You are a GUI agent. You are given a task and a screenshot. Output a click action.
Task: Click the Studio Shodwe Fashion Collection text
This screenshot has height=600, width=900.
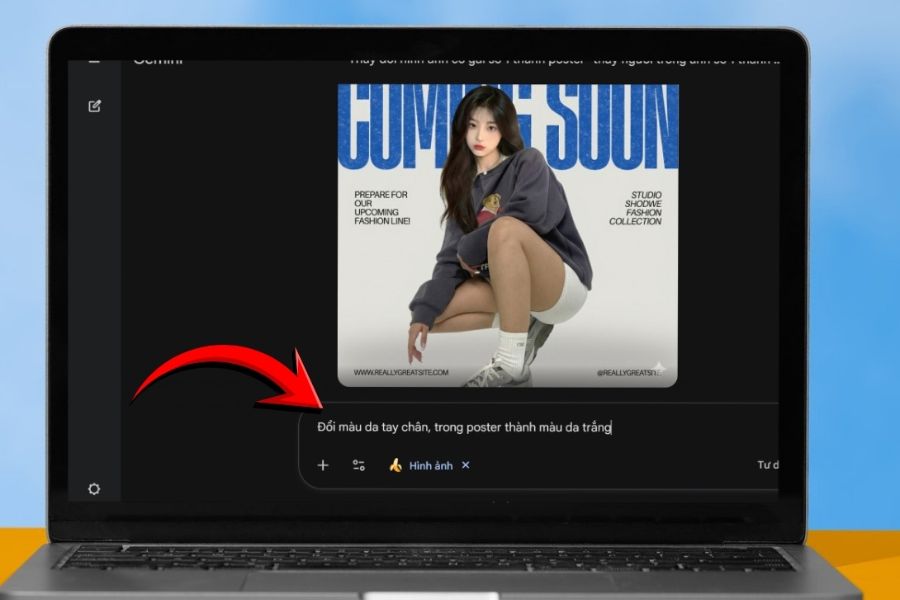pyautogui.click(x=636, y=208)
